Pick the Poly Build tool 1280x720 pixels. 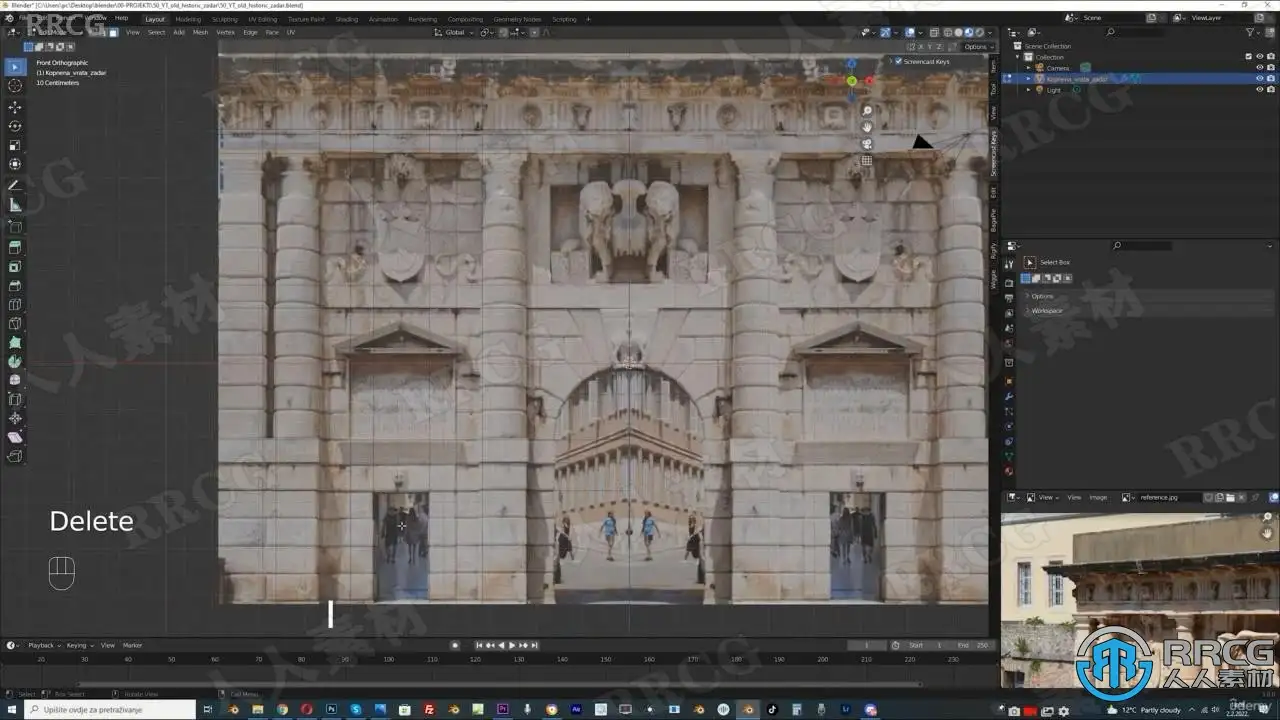(x=15, y=343)
